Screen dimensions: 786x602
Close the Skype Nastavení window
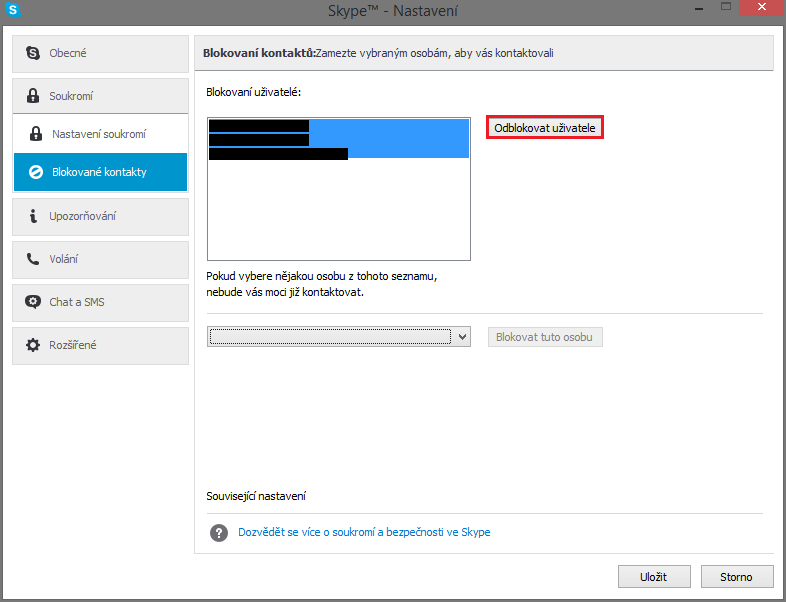click(x=761, y=8)
